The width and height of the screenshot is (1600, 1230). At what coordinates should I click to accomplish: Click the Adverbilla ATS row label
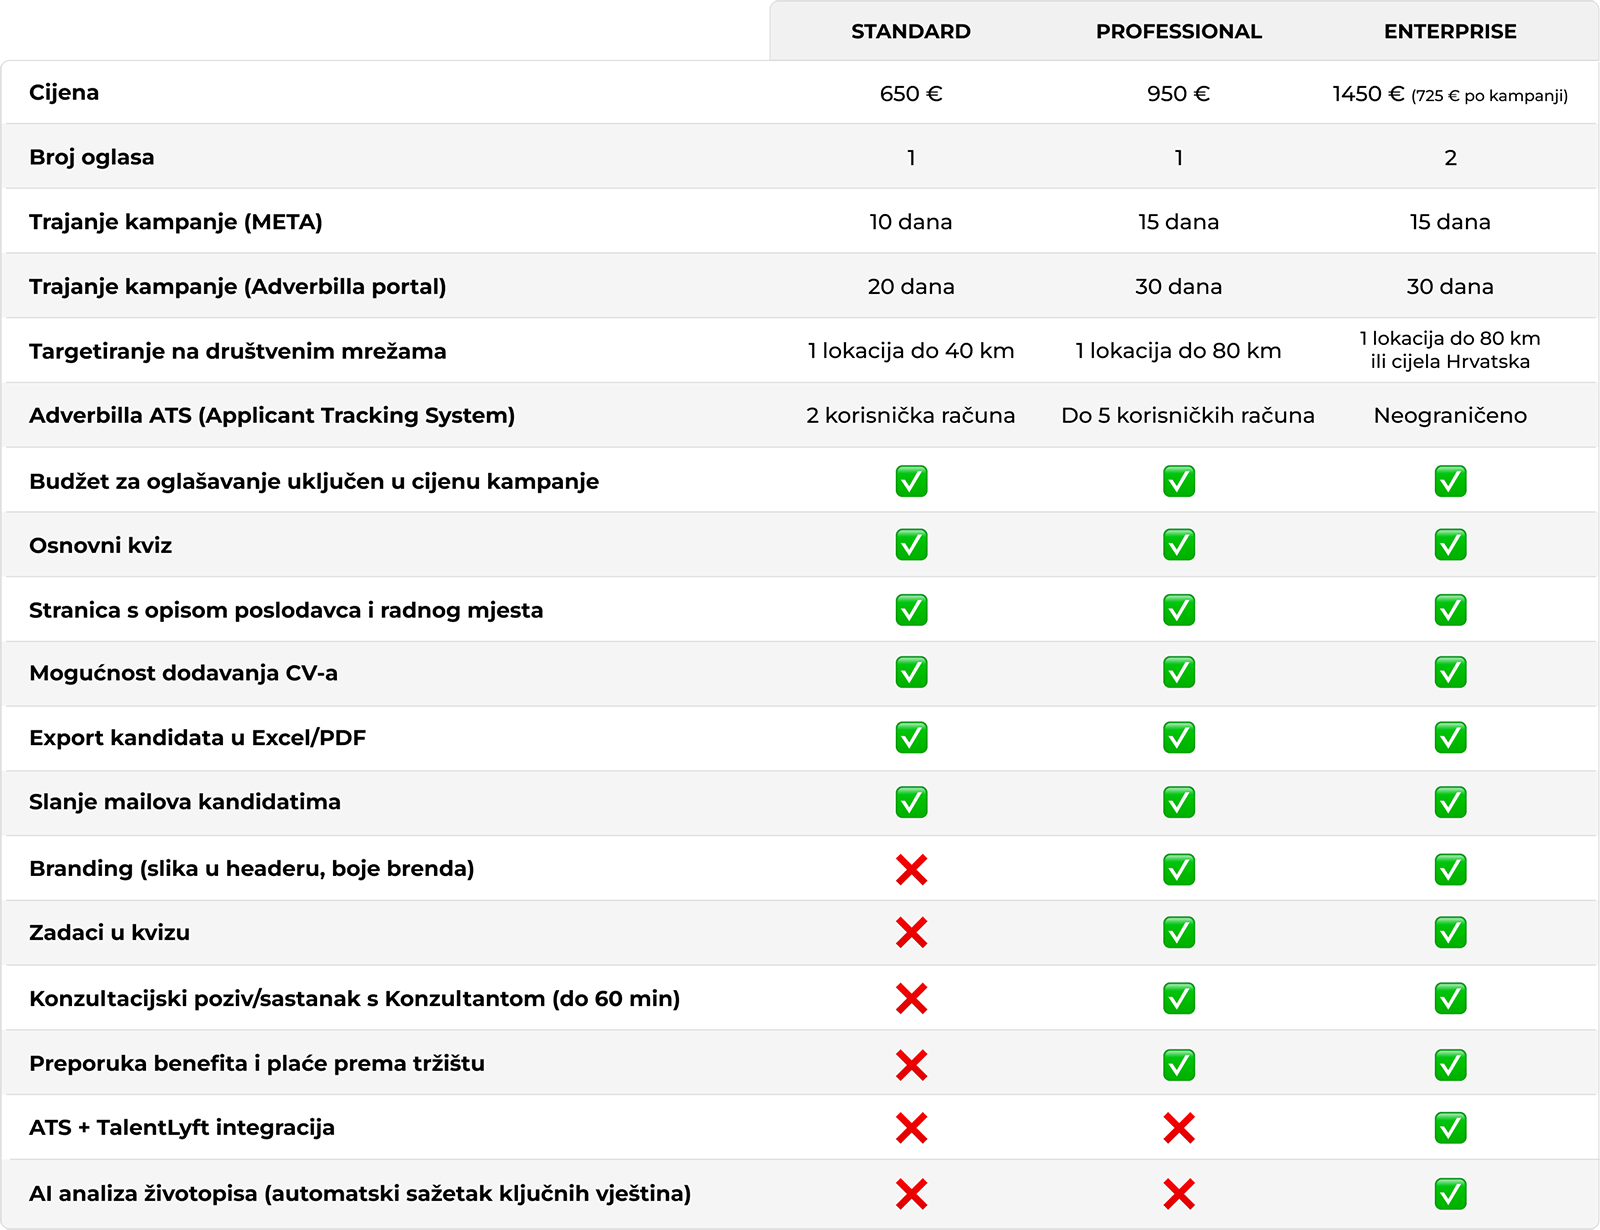pyautogui.click(x=272, y=415)
